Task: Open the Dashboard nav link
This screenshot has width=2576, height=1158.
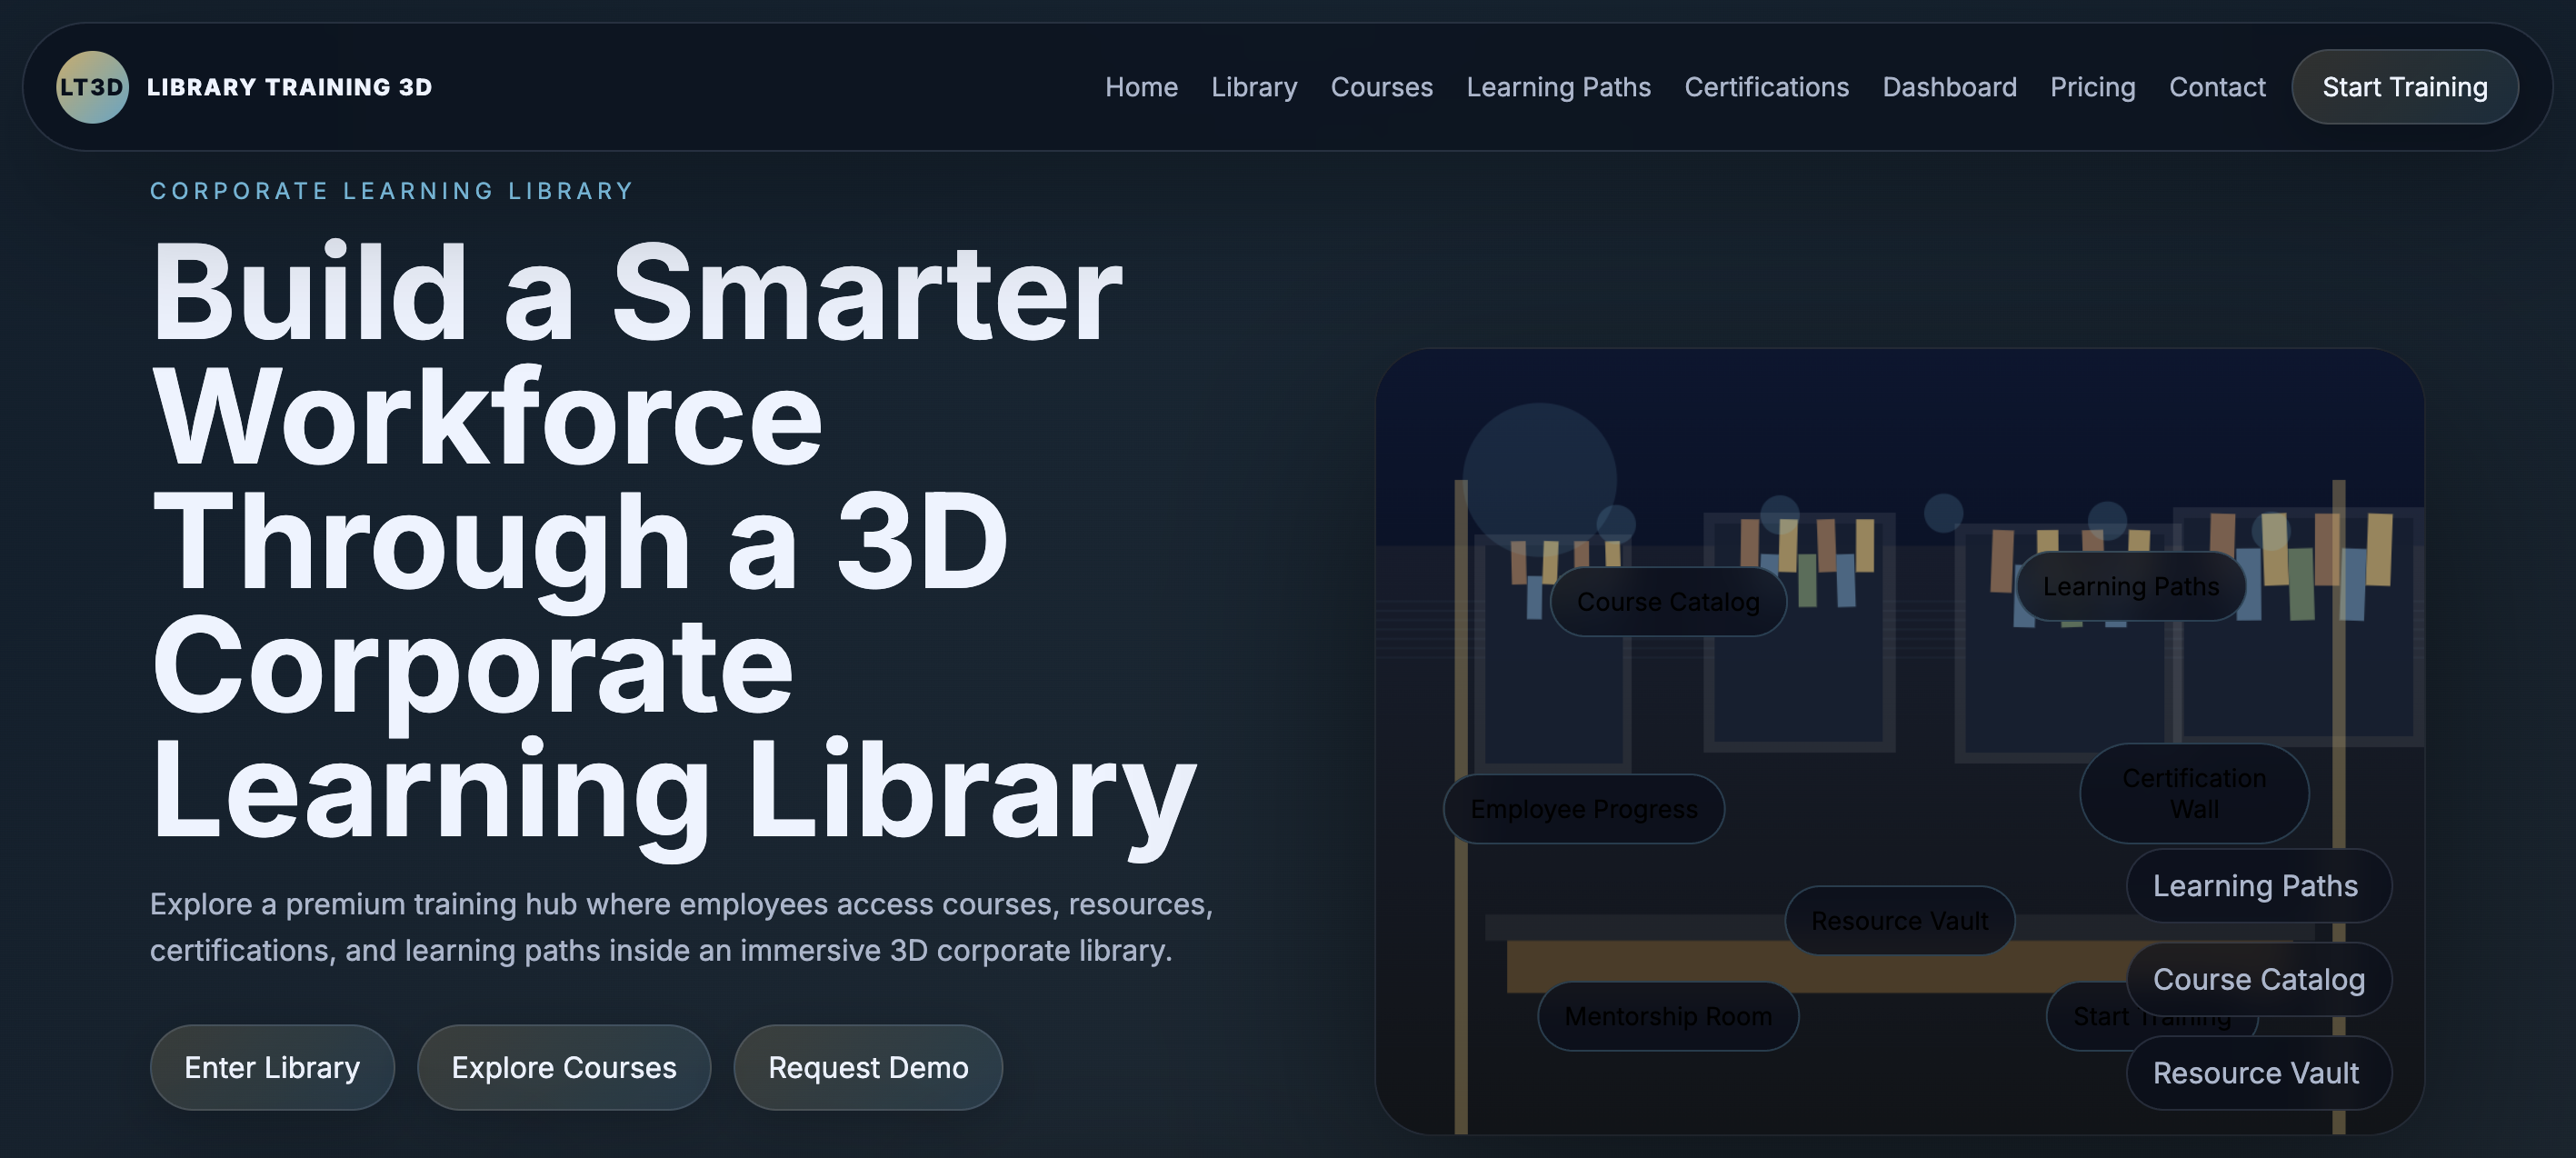Action: pos(1949,87)
